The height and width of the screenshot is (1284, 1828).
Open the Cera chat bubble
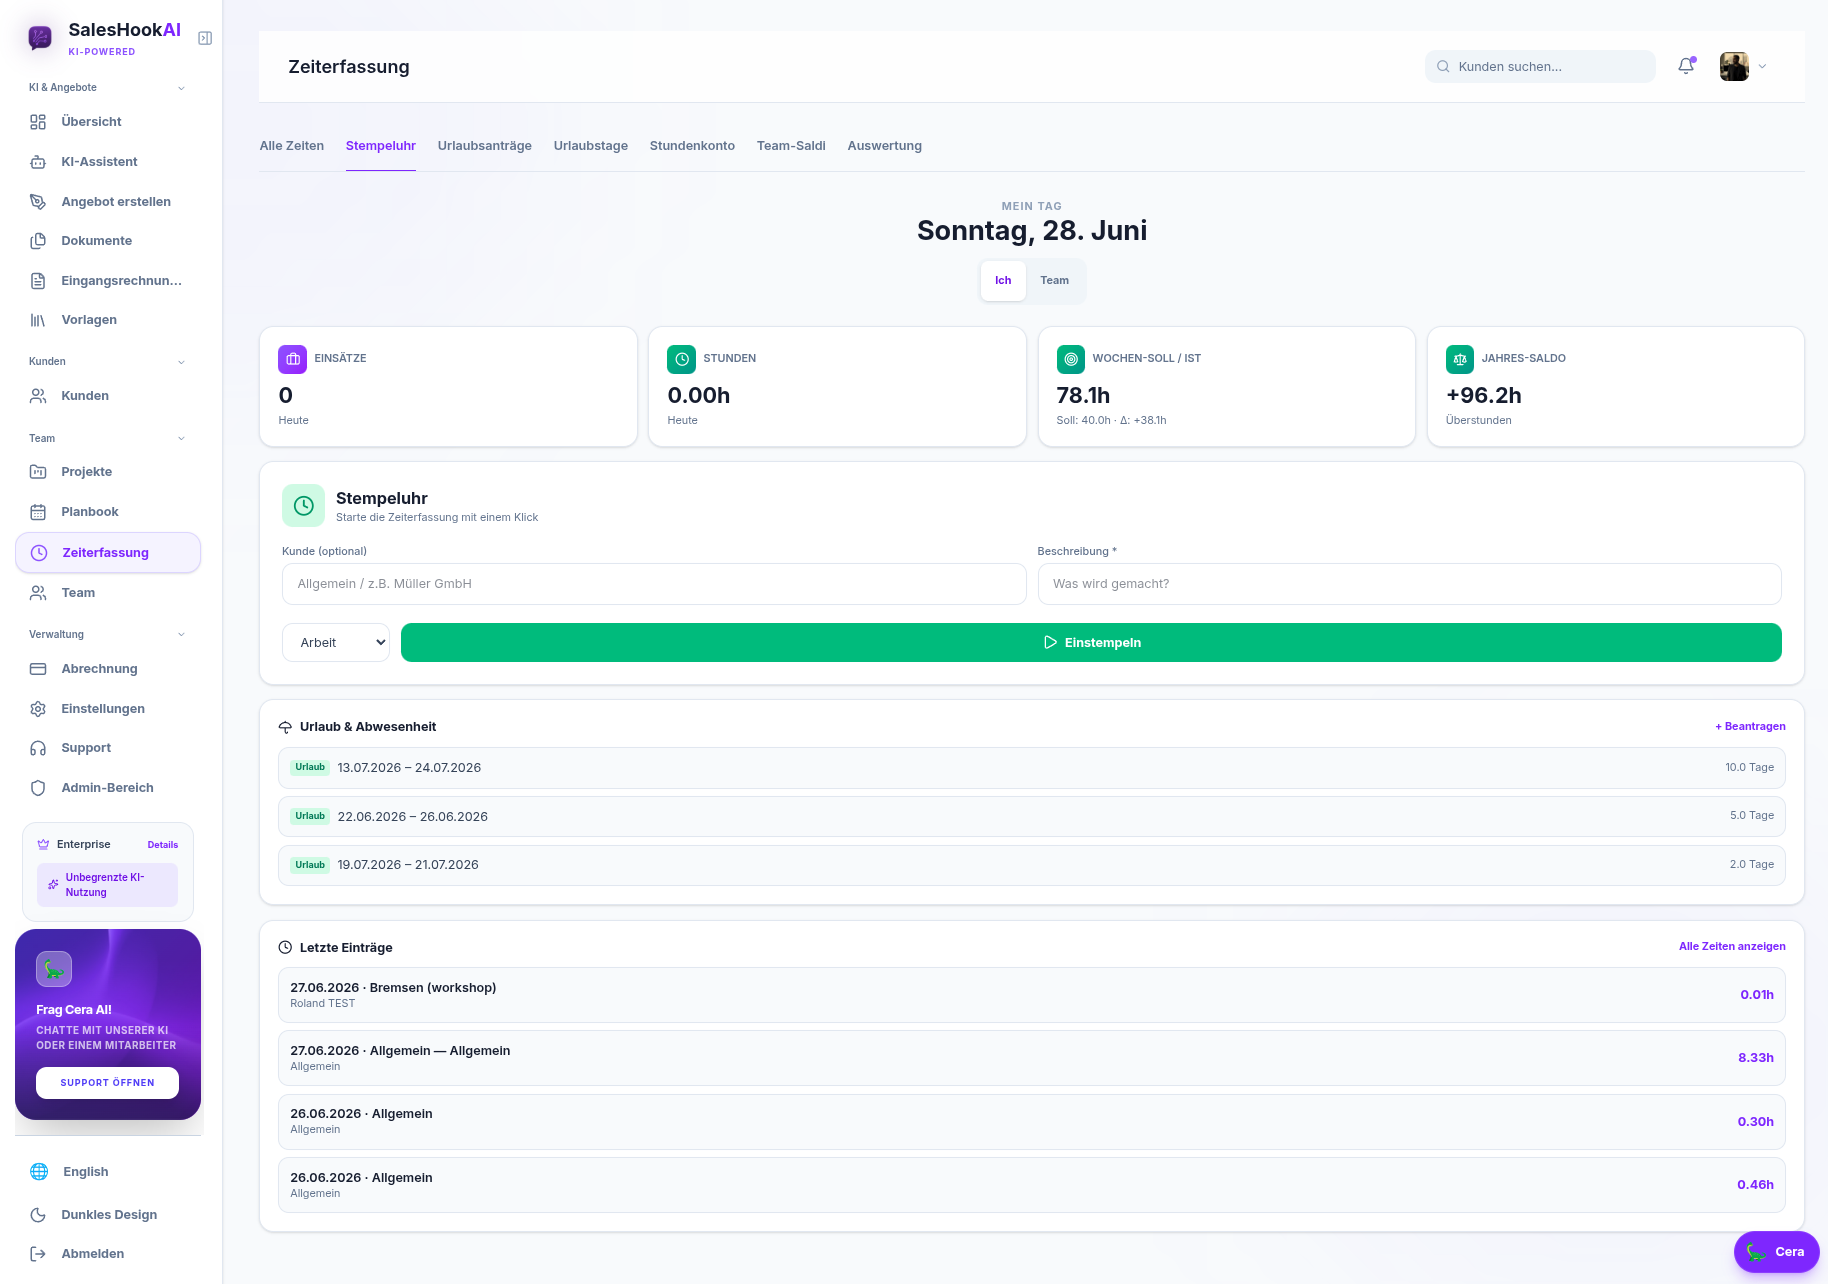pos(1776,1252)
